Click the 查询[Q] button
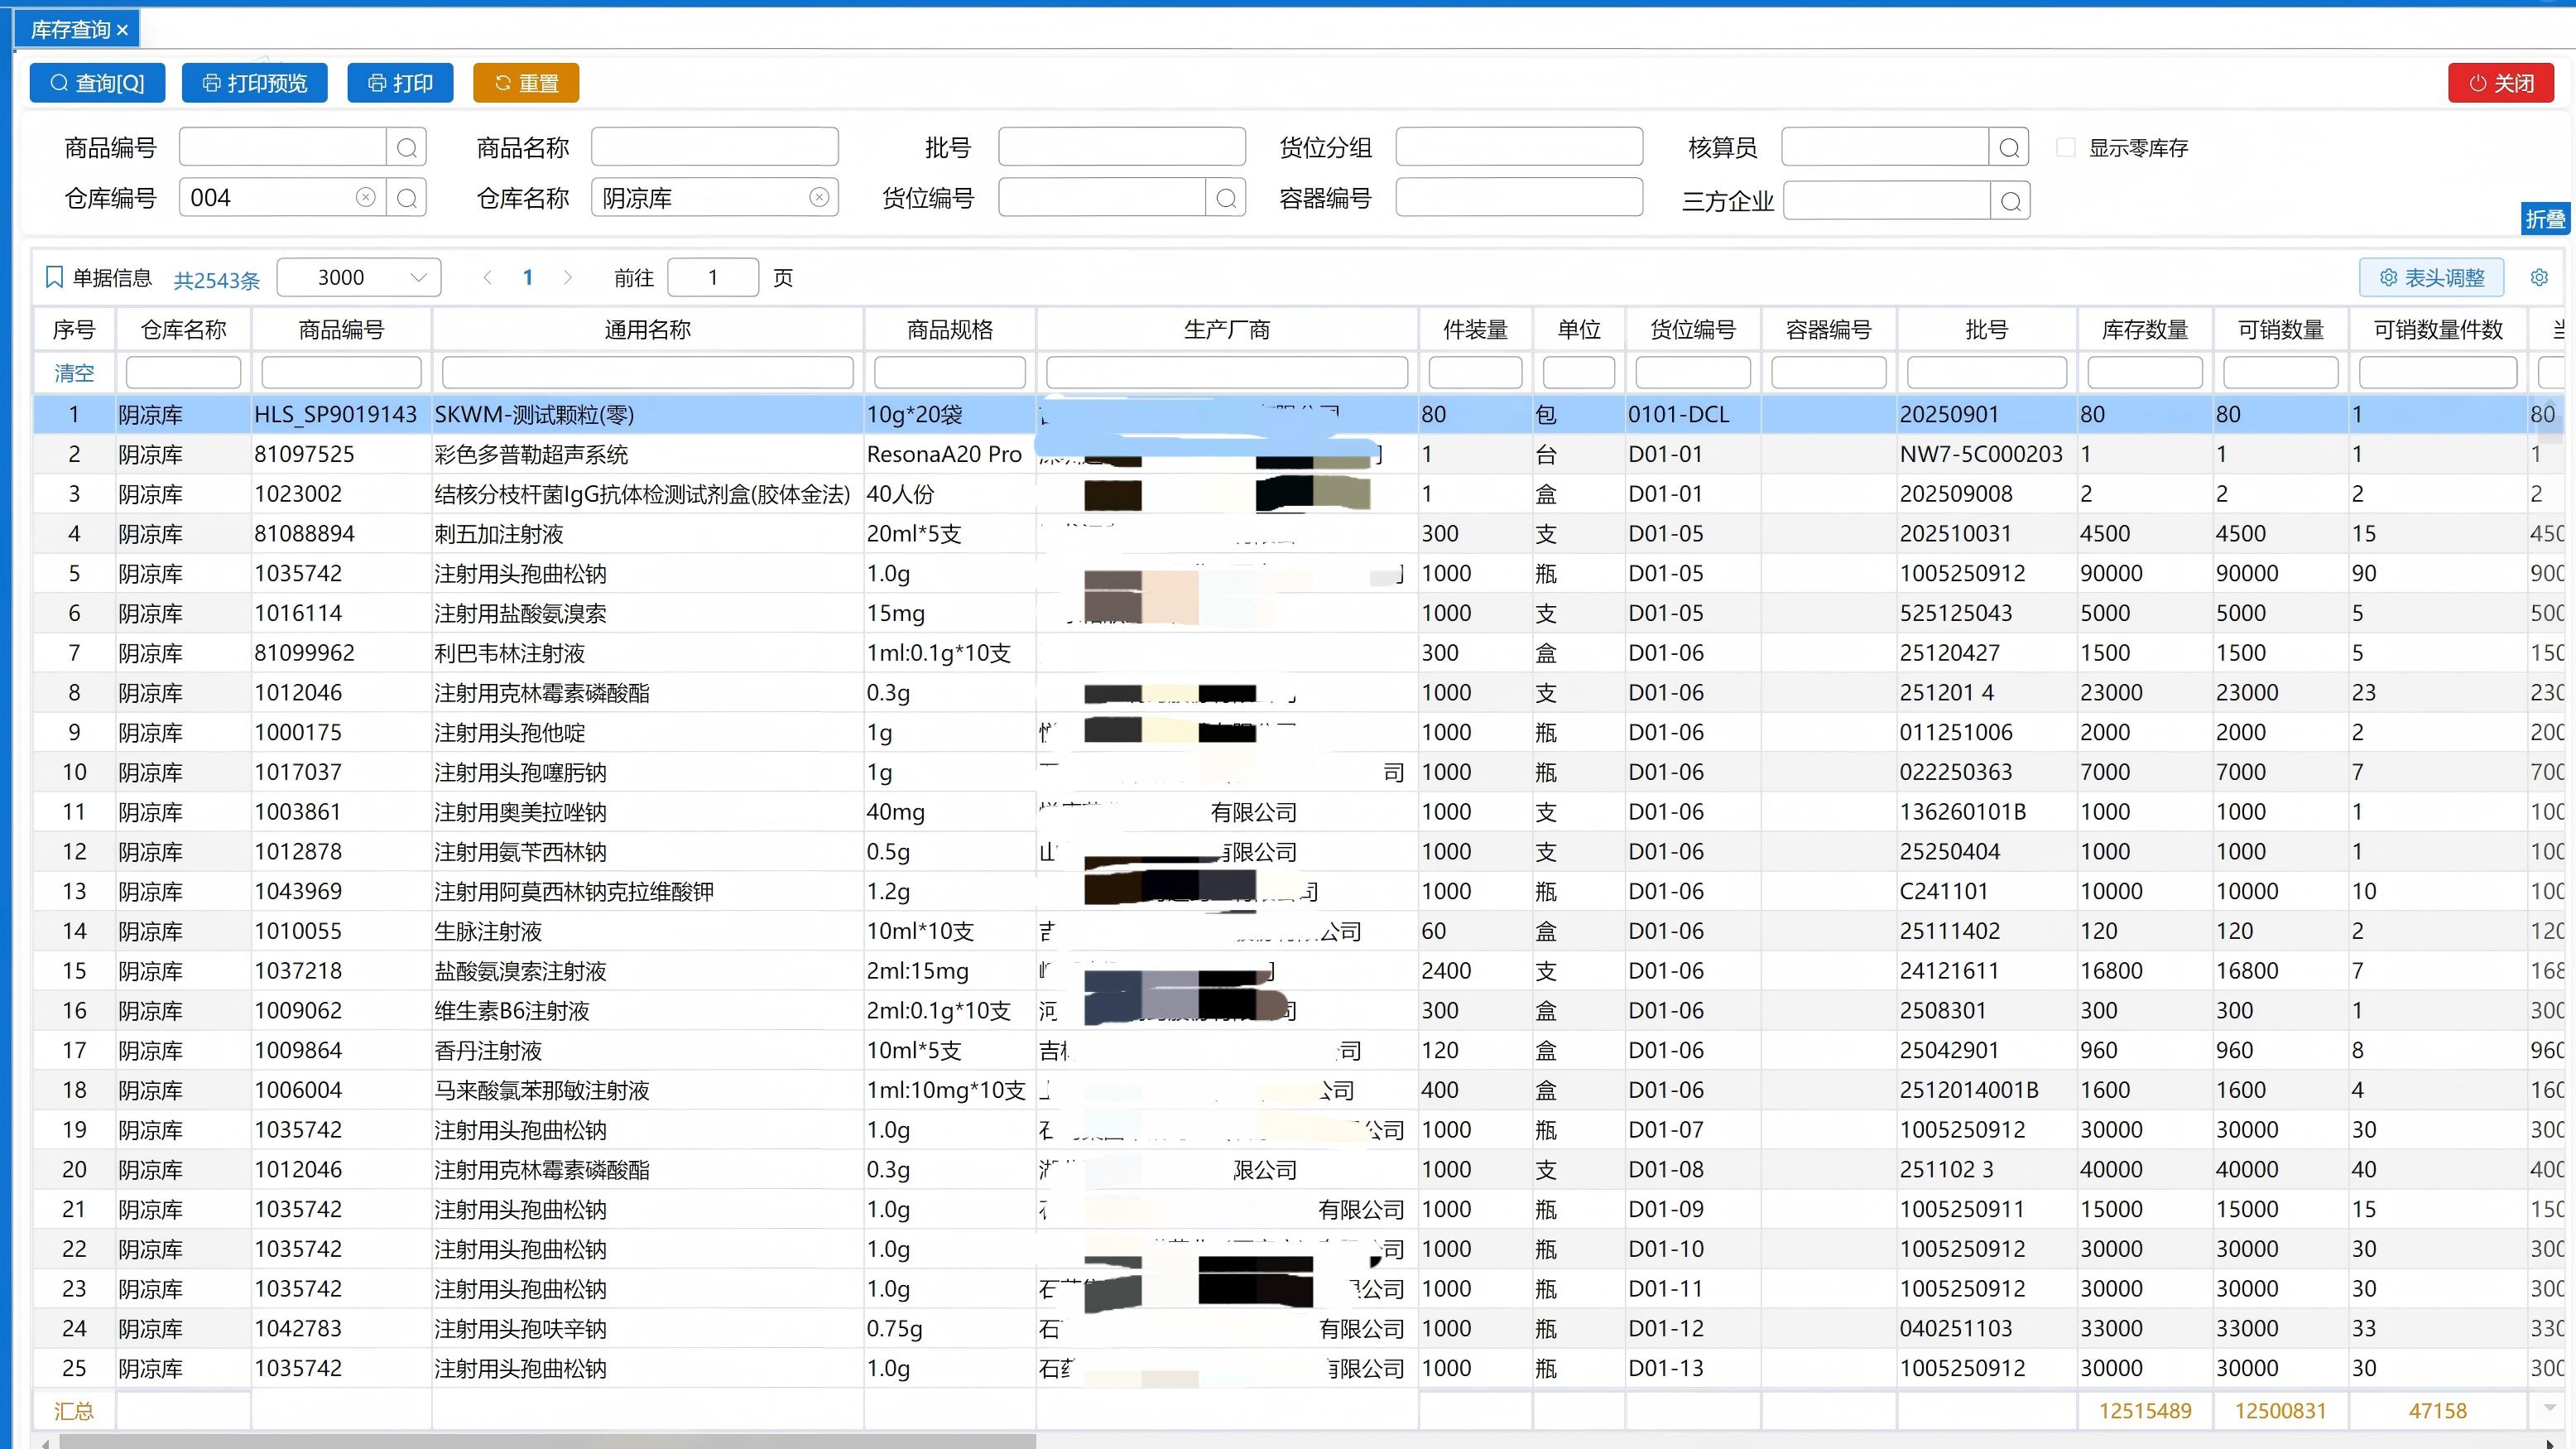The width and height of the screenshot is (2576, 1449). [x=97, y=83]
